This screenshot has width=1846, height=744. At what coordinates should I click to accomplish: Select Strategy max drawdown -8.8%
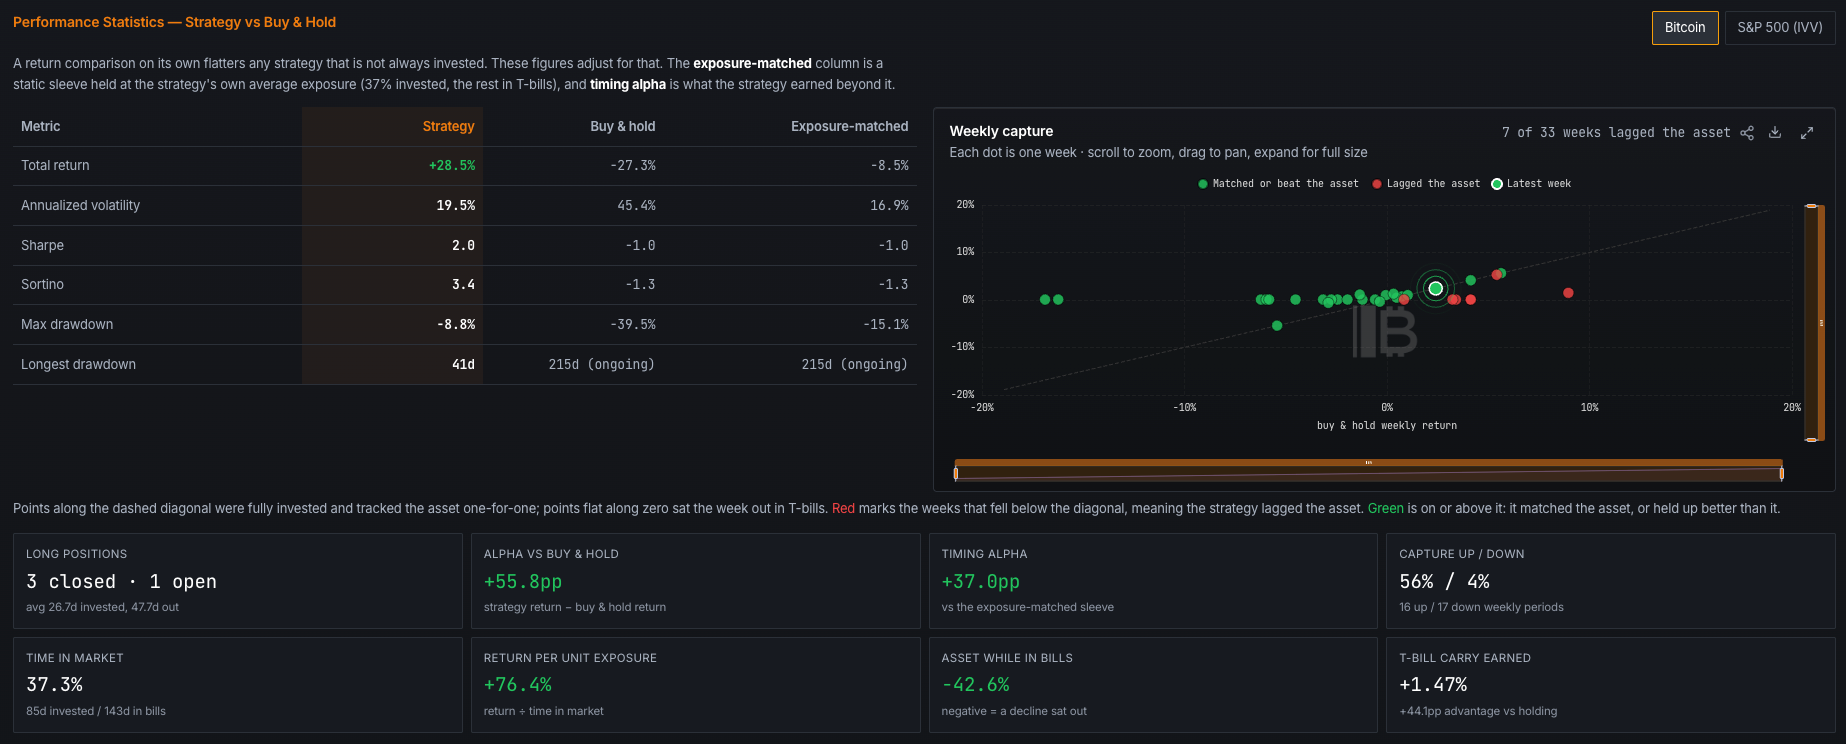point(456,325)
